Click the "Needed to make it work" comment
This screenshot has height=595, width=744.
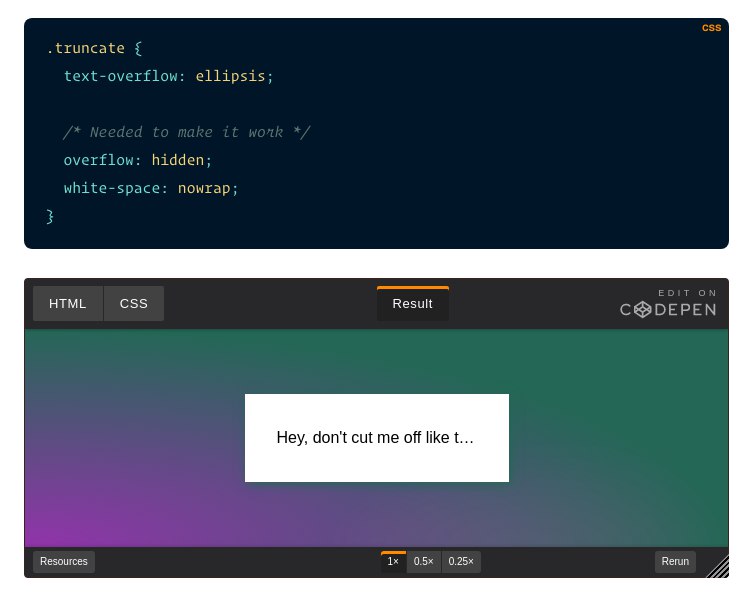(186, 132)
